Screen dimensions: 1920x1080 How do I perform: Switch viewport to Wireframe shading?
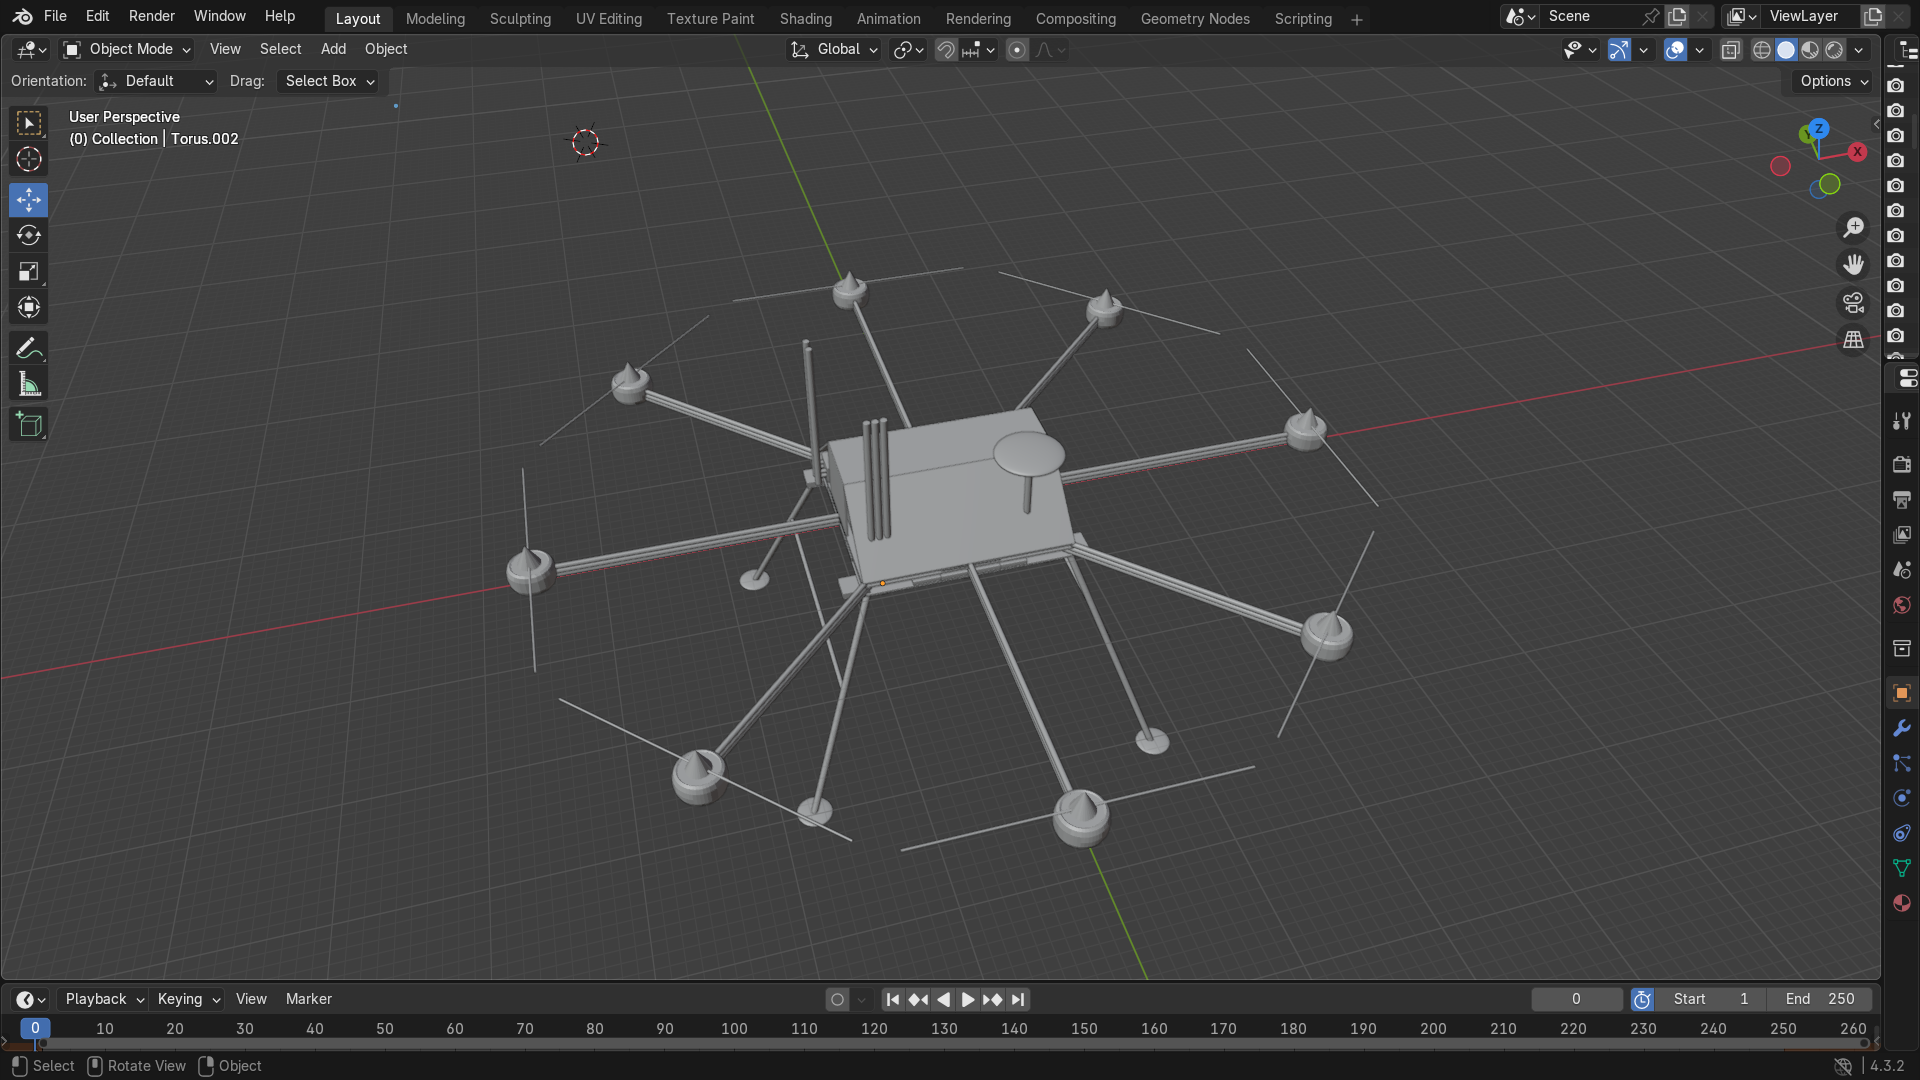click(1761, 49)
